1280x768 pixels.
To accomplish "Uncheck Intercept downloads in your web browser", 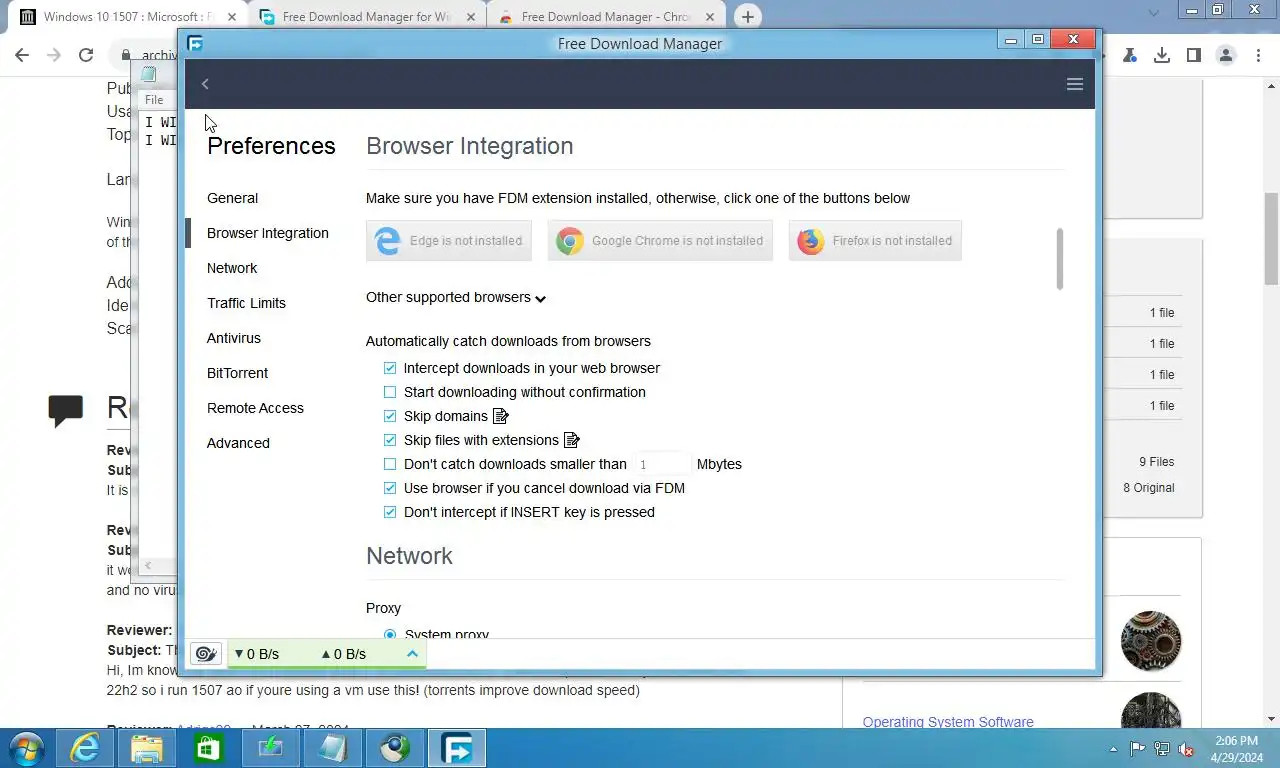I will click(390, 368).
